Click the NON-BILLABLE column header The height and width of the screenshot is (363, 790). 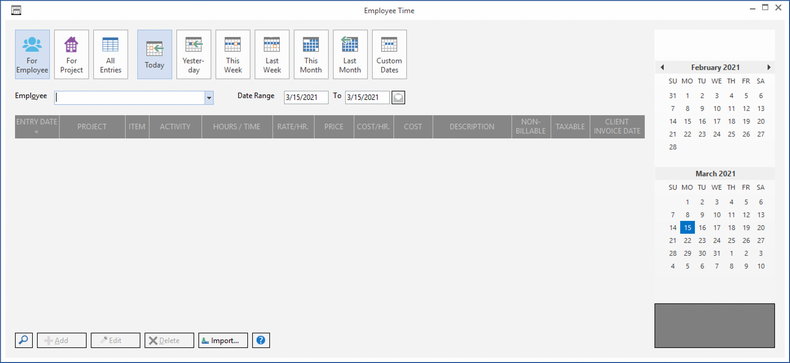coord(532,127)
